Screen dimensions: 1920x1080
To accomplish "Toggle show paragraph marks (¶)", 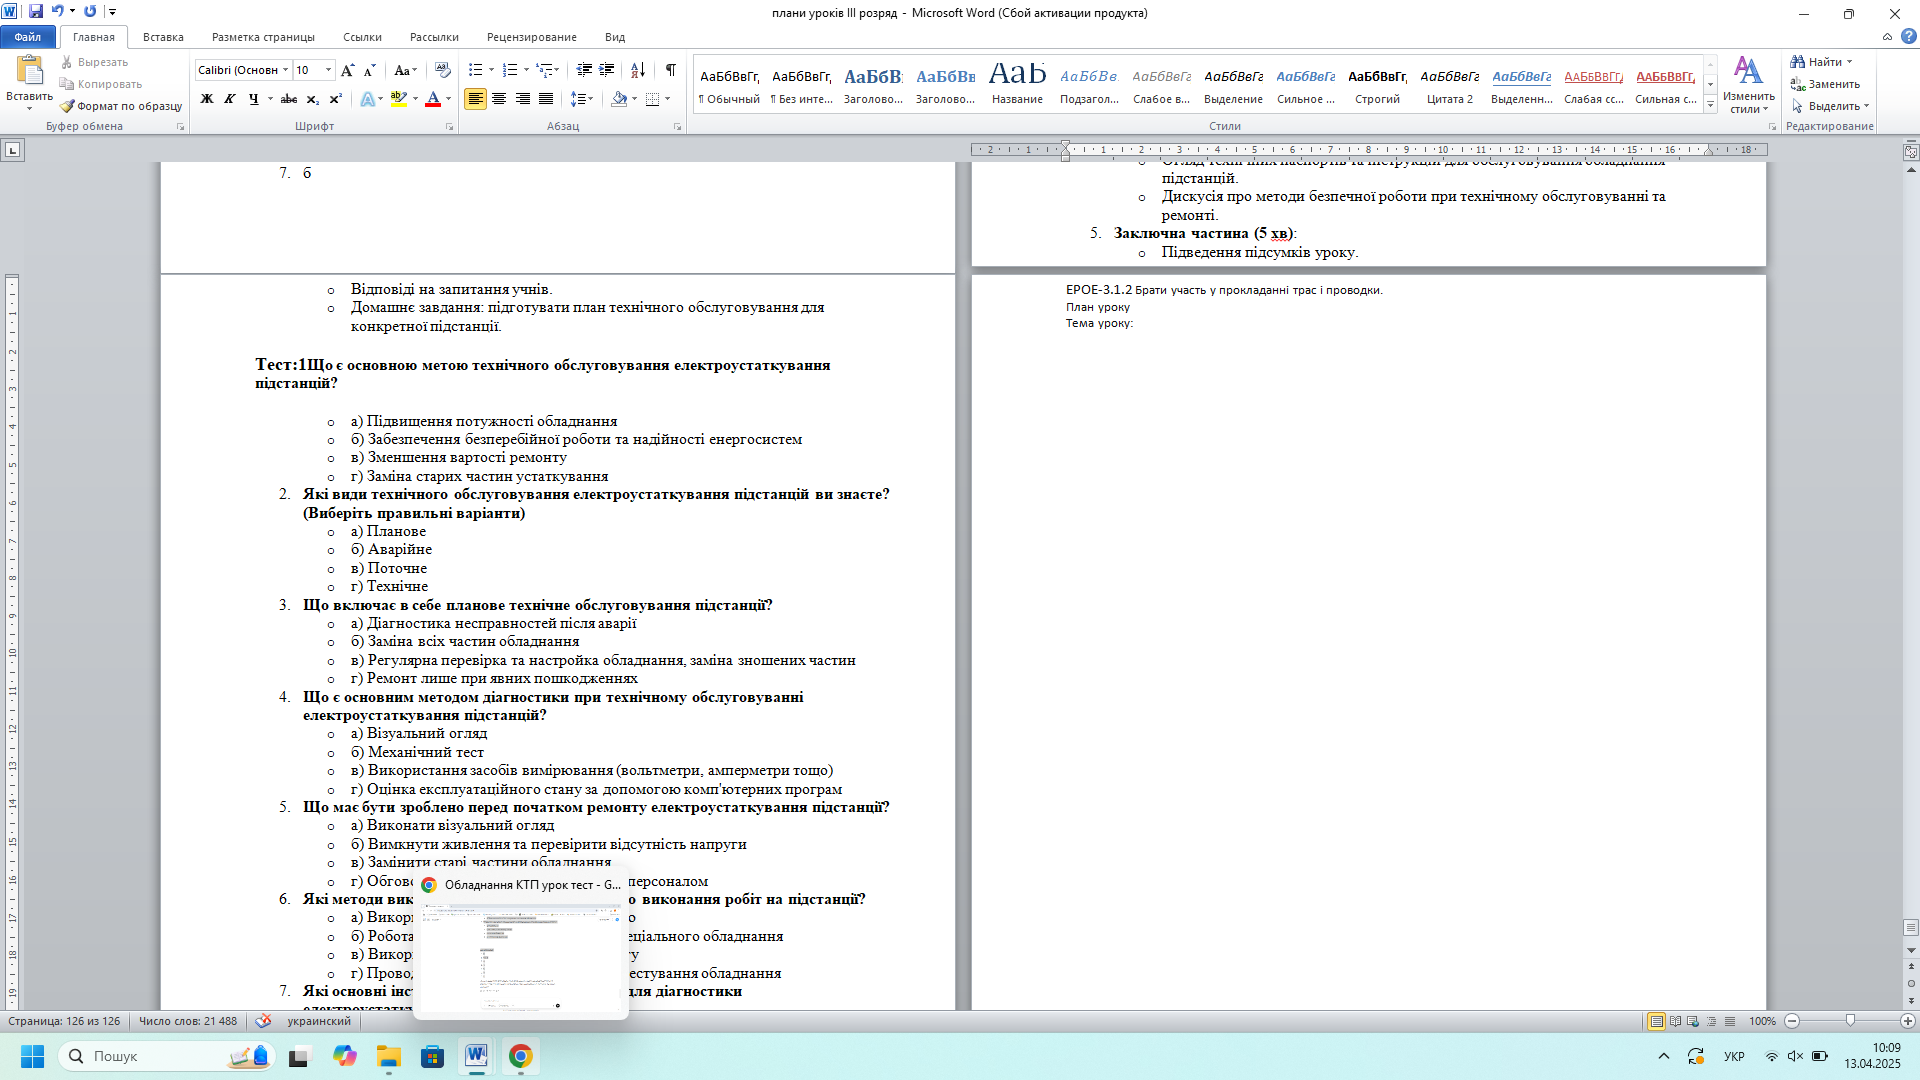I will 670,70.
